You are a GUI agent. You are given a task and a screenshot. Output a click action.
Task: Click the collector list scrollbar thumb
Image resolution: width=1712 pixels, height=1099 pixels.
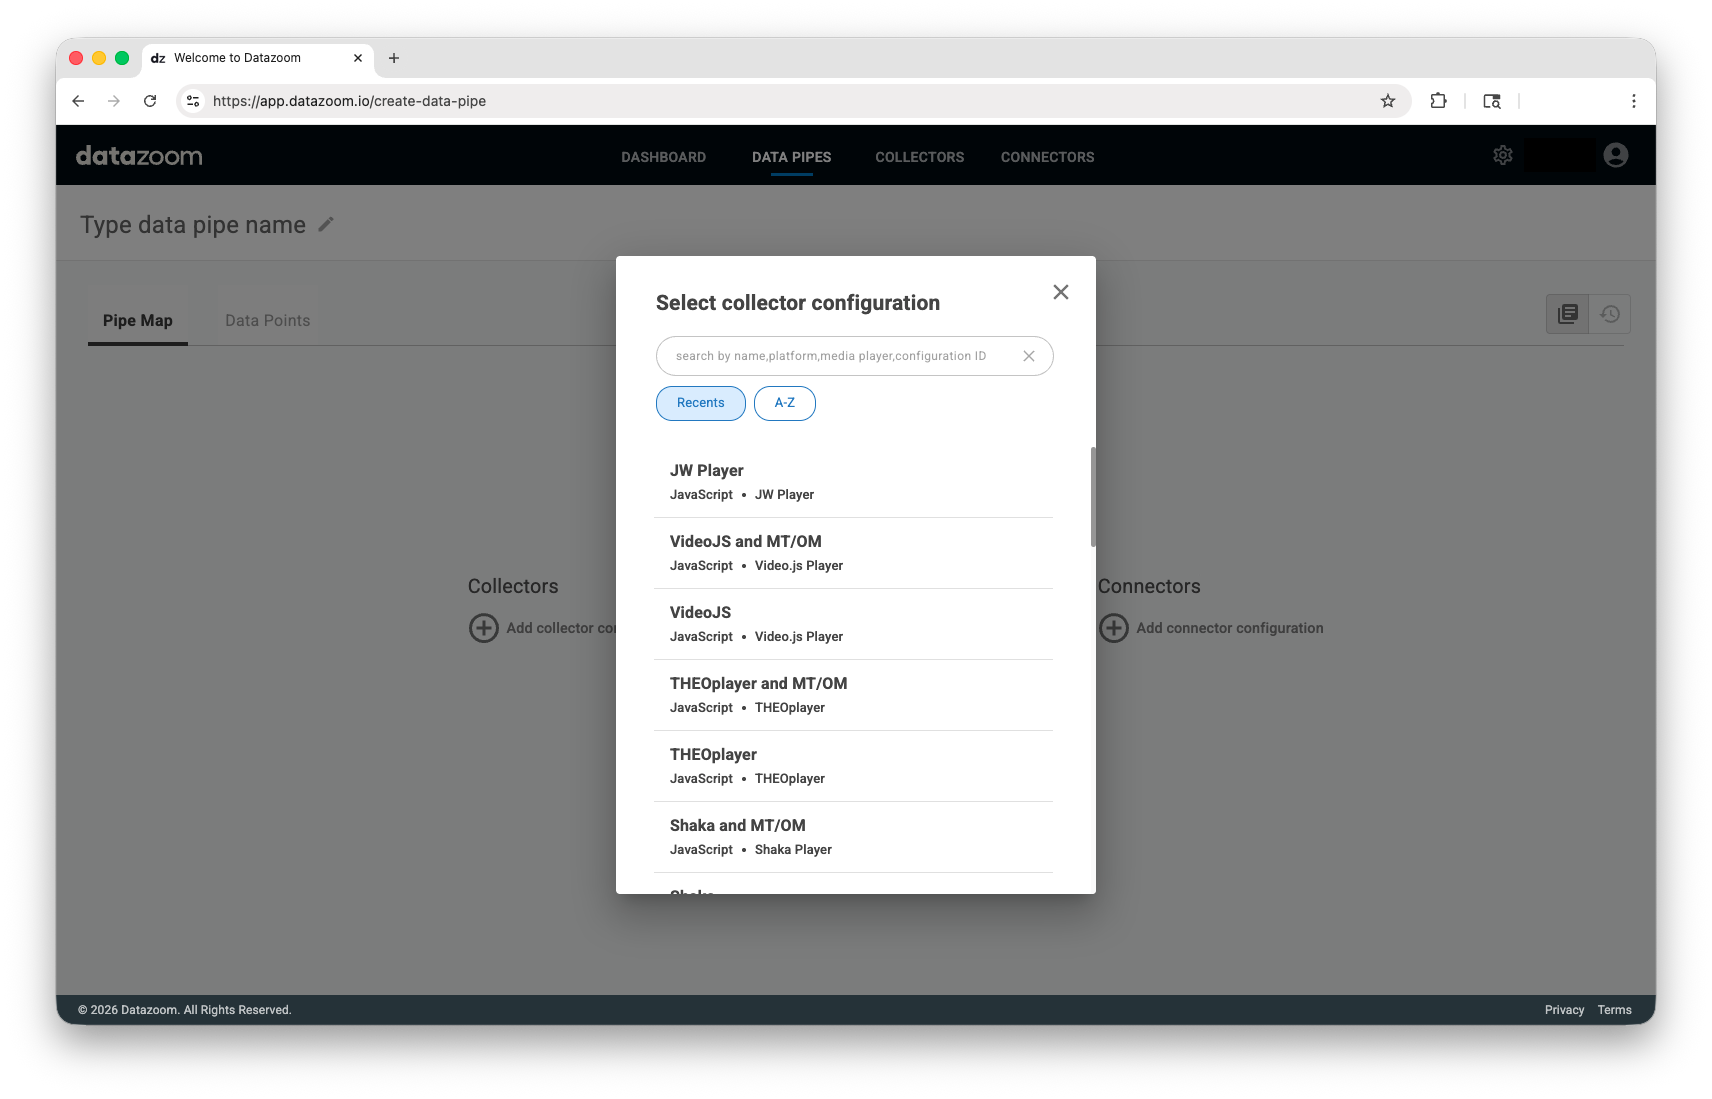click(1093, 497)
